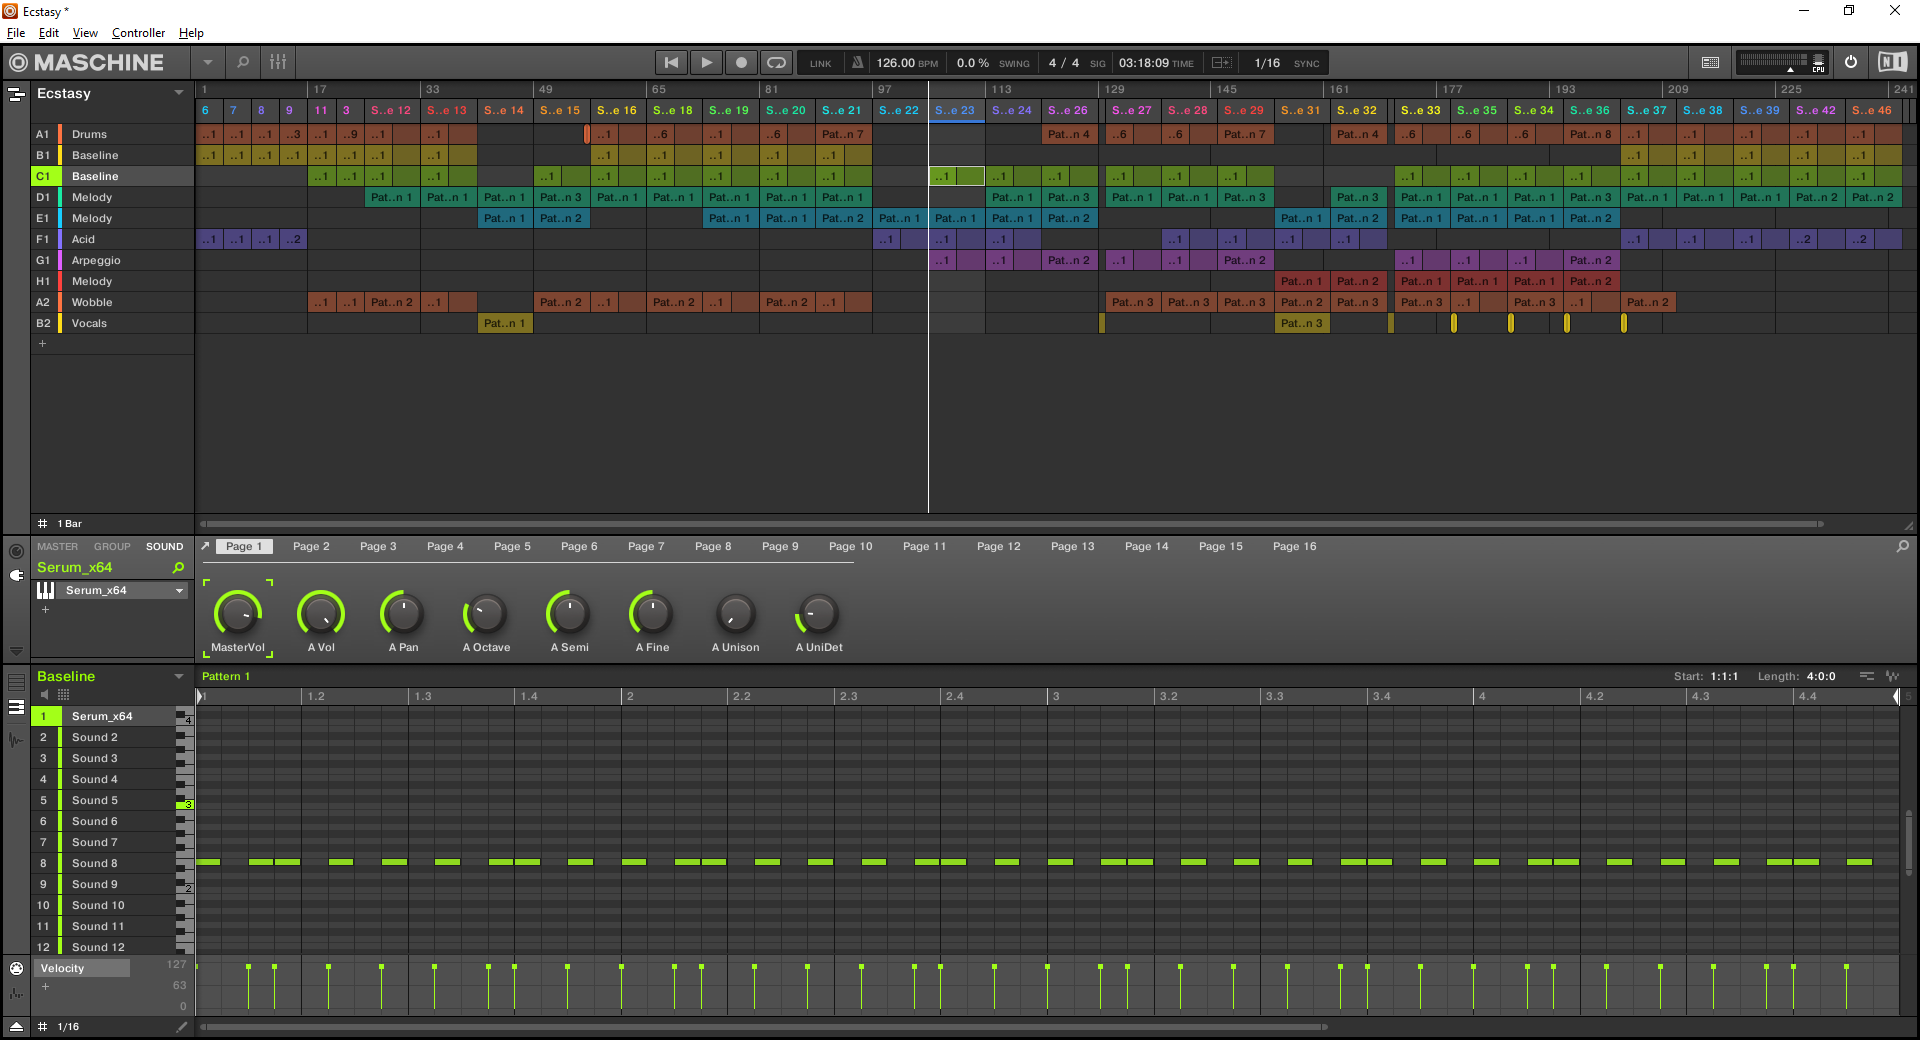
Task: Open the mixer view icon
Action: [x=278, y=62]
